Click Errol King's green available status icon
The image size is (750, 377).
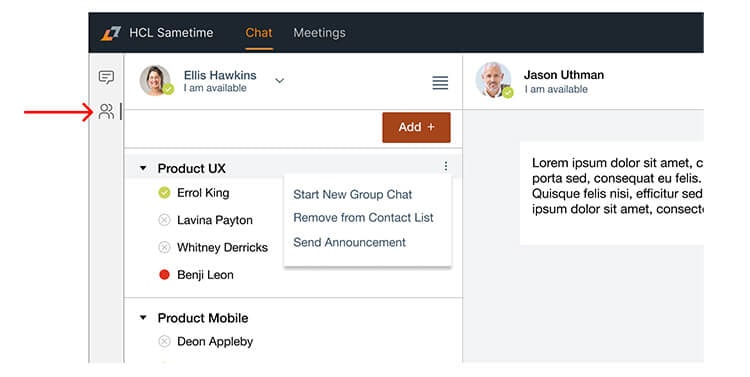coord(164,193)
